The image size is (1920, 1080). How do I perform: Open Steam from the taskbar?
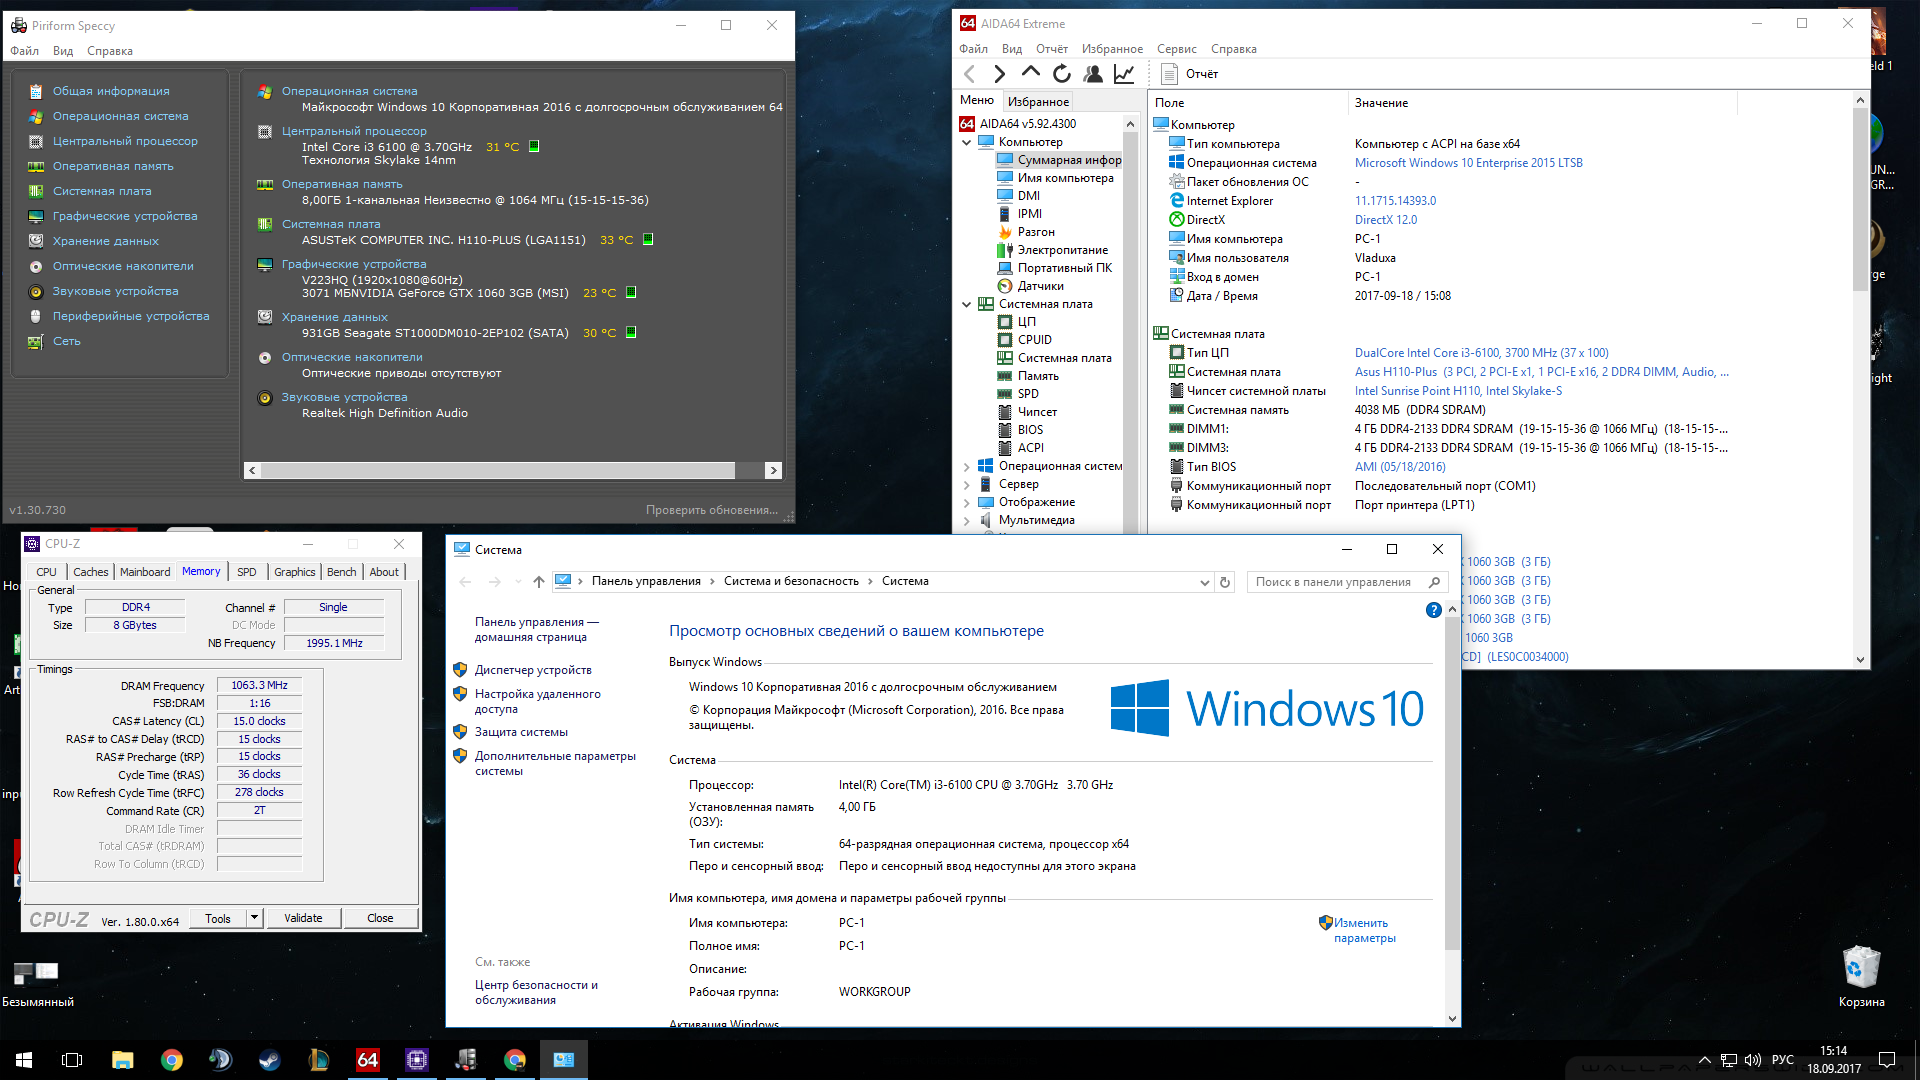pyautogui.click(x=270, y=1060)
